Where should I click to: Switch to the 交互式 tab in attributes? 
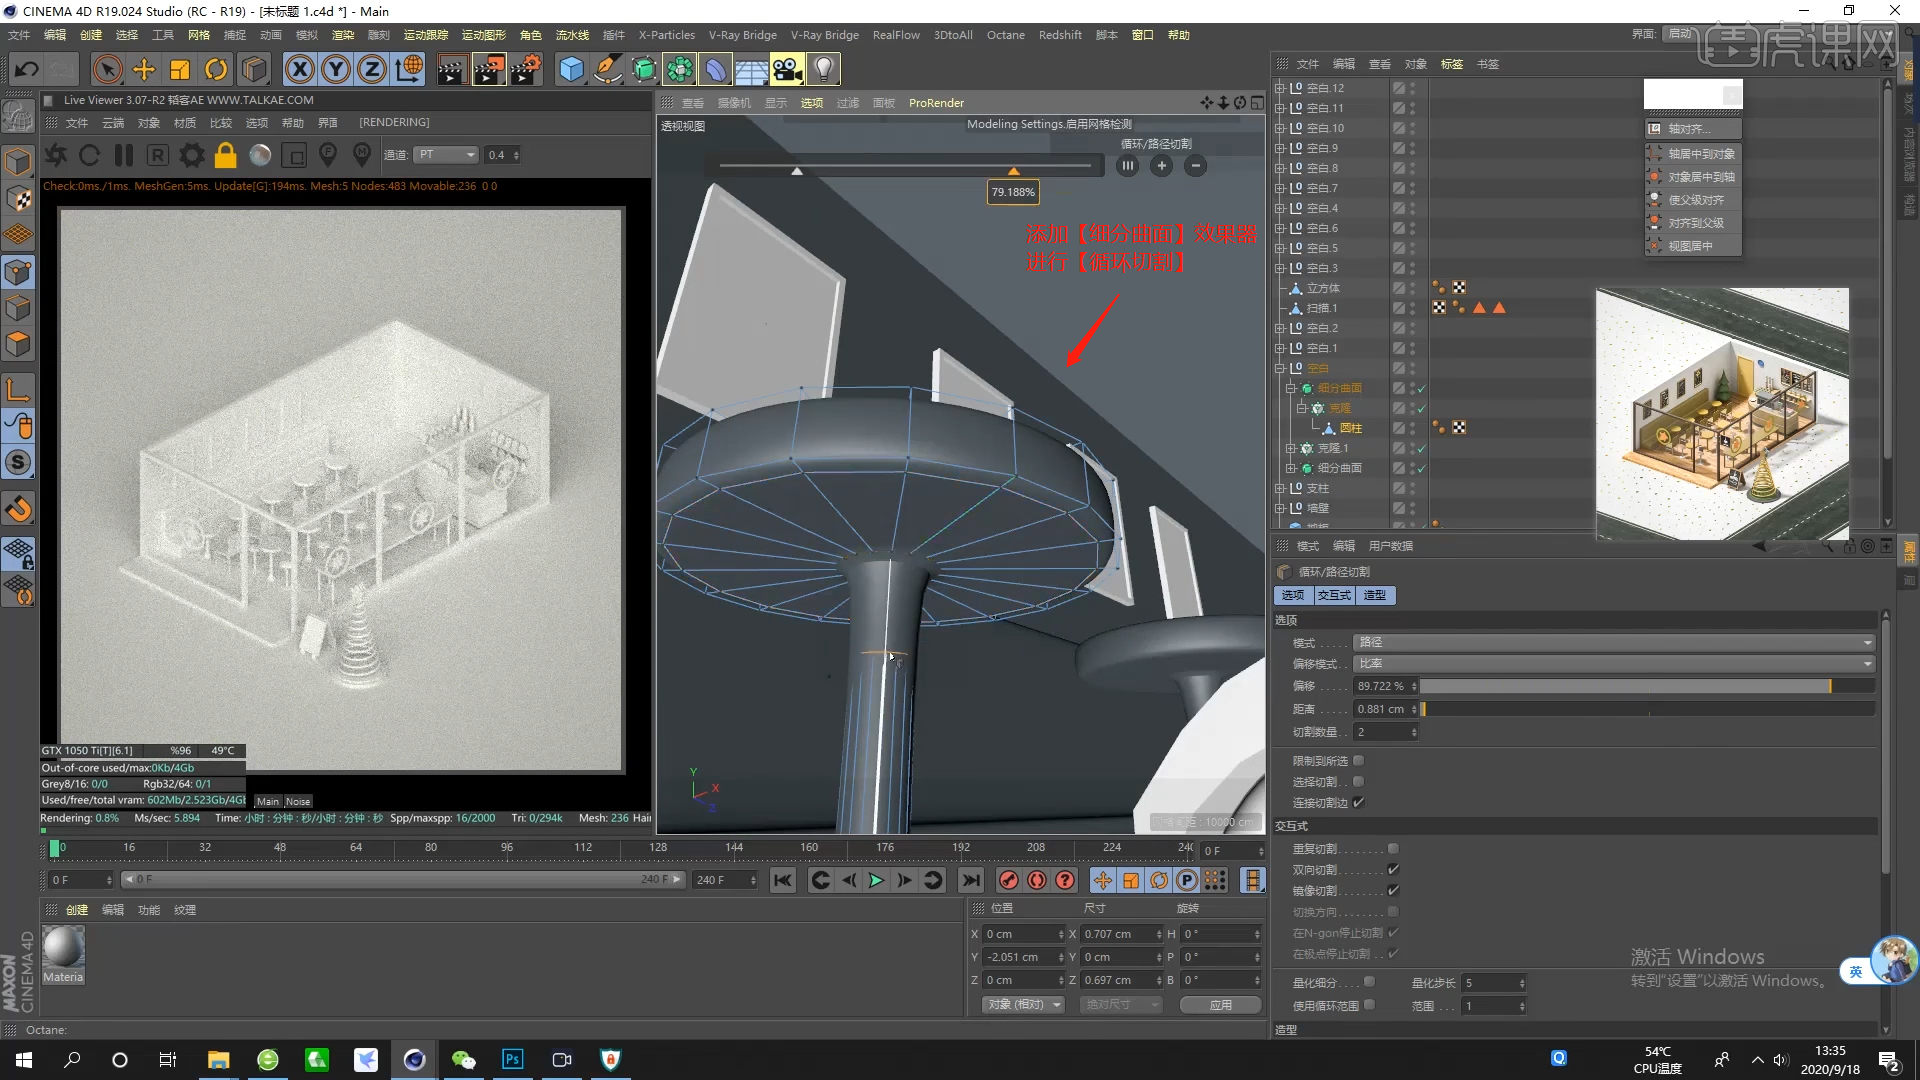click(x=1334, y=595)
